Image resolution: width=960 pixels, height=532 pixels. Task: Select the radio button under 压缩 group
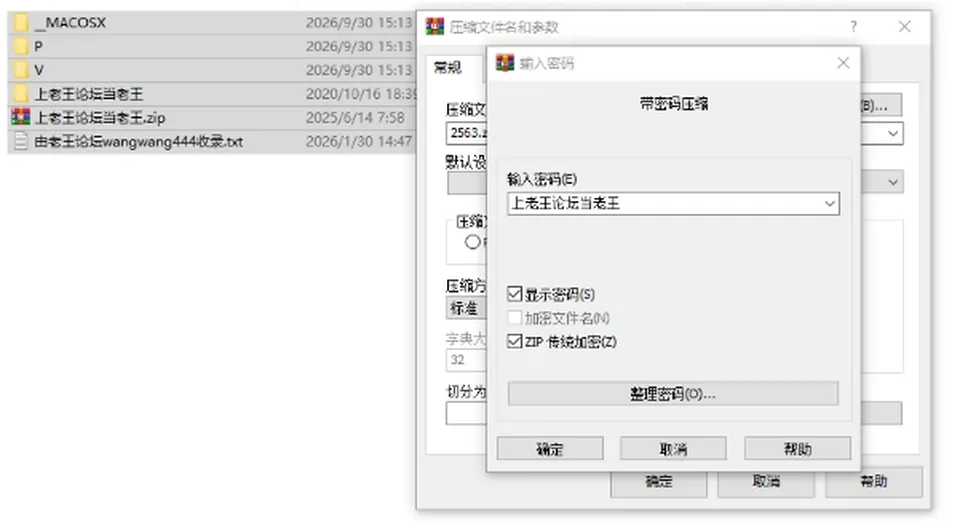[472, 242]
